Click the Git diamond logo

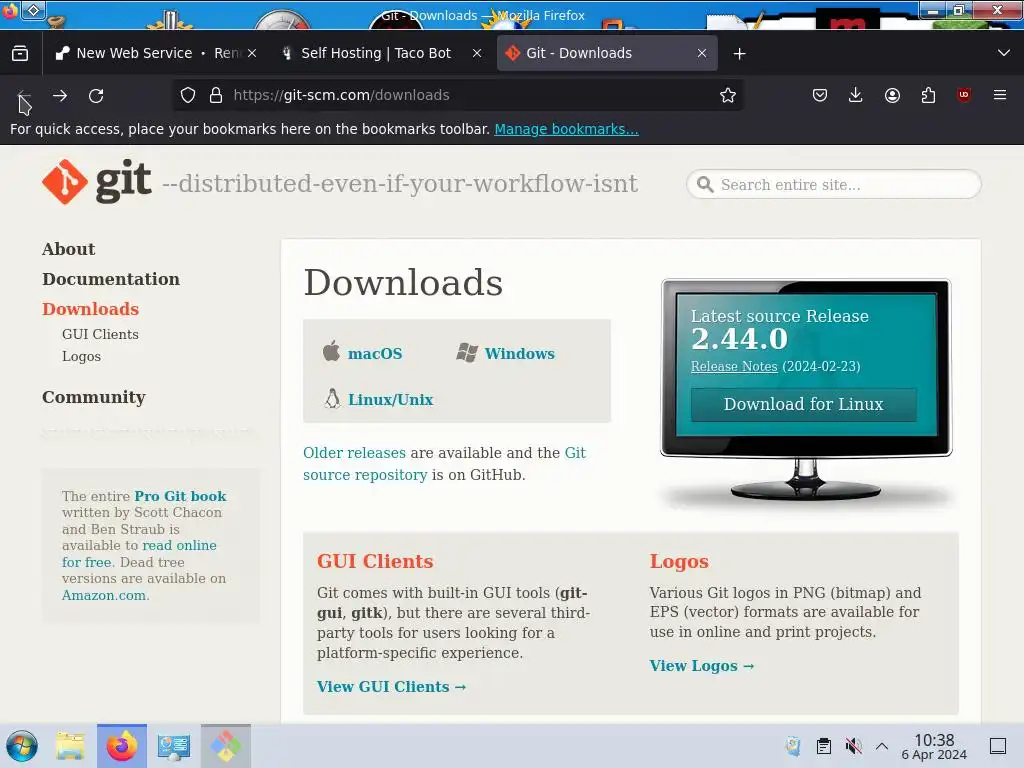click(x=65, y=182)
